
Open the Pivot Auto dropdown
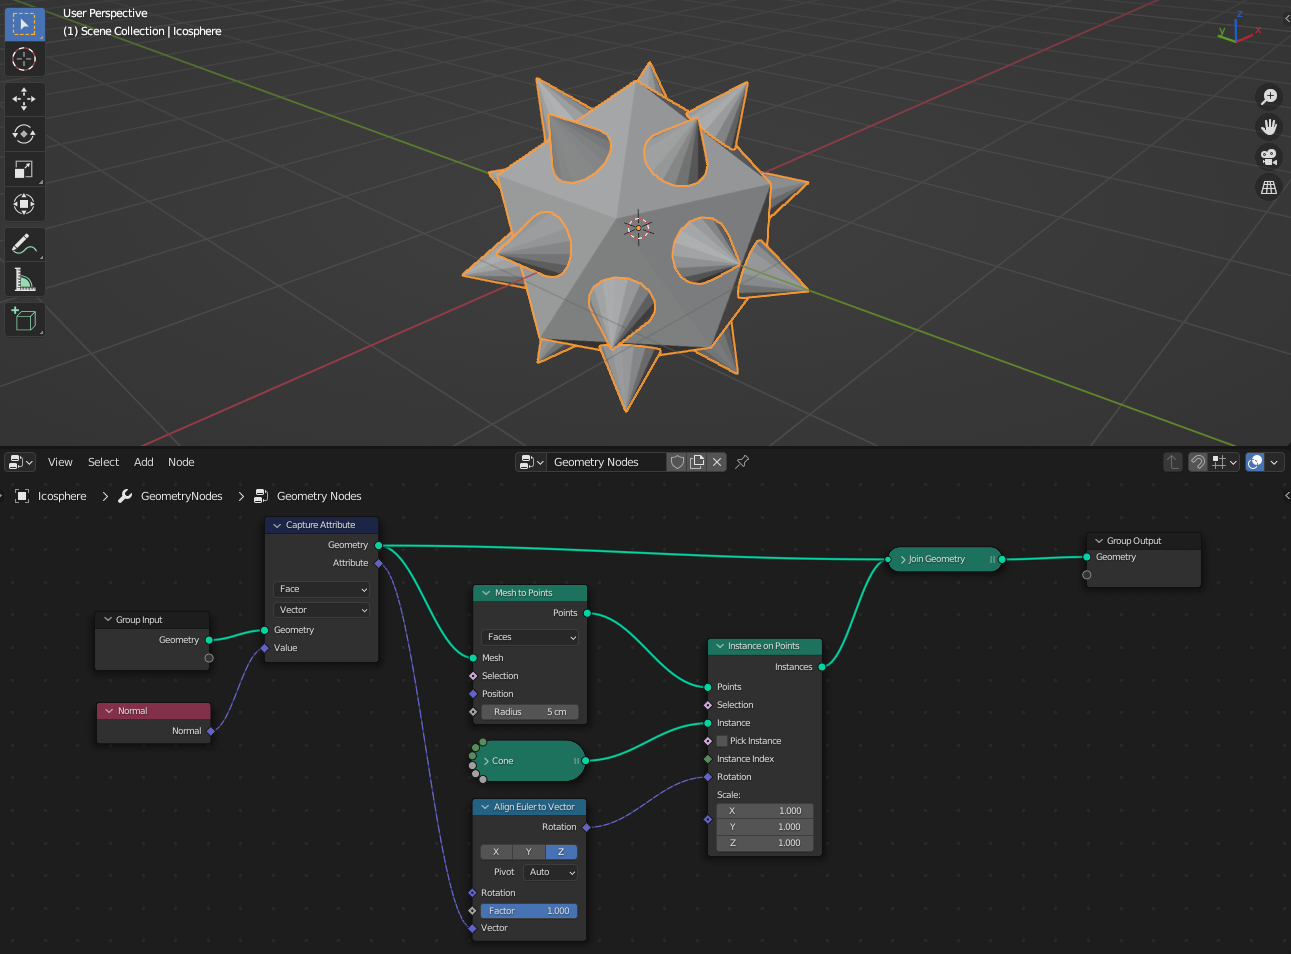click(x=551, y=872)
